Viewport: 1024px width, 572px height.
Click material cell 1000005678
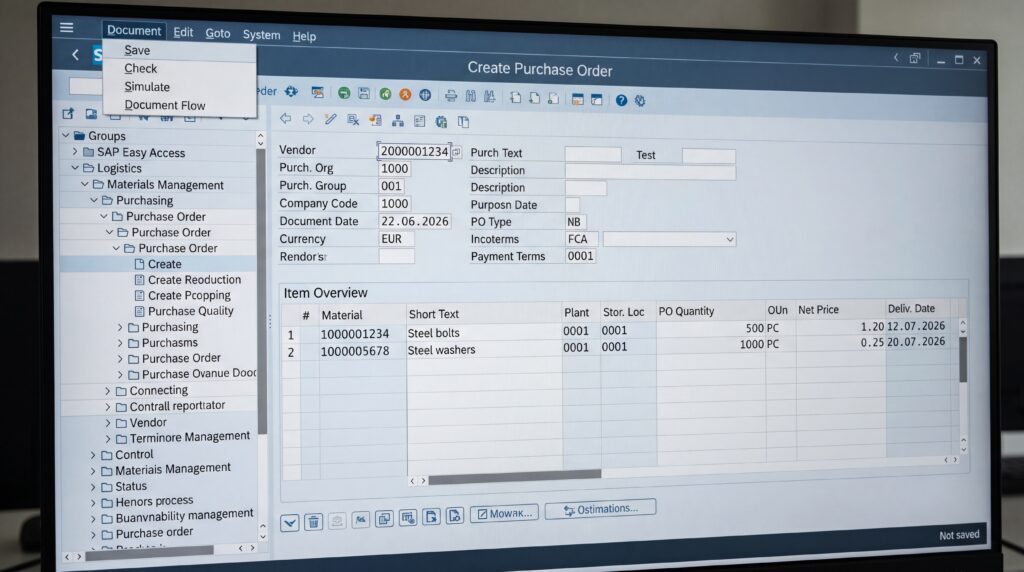(355, 351)
